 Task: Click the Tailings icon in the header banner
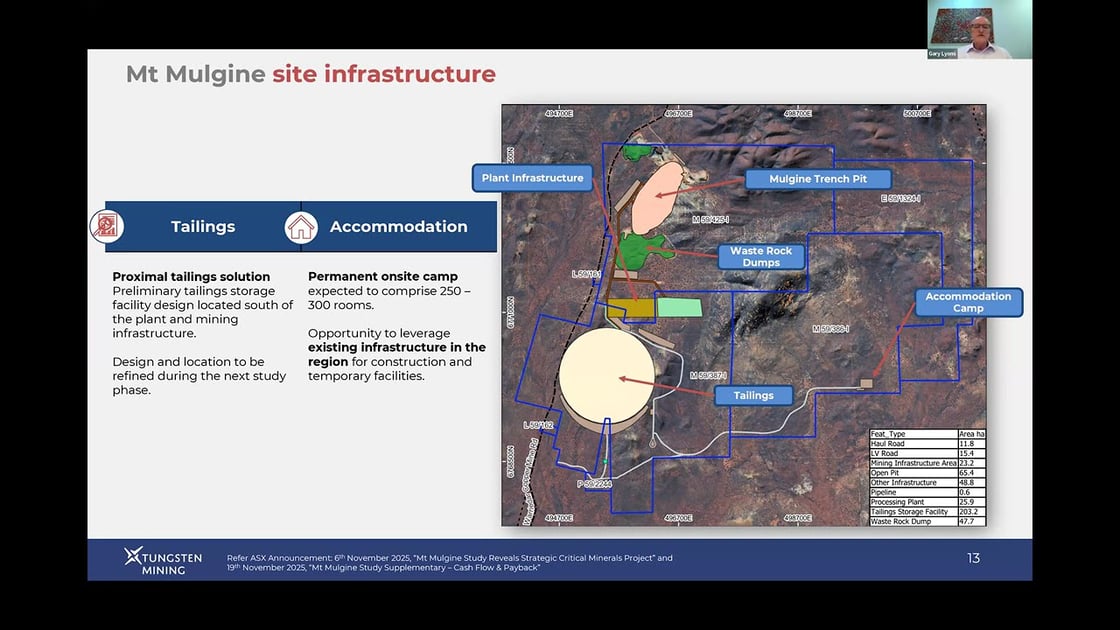tap(107, 226)
